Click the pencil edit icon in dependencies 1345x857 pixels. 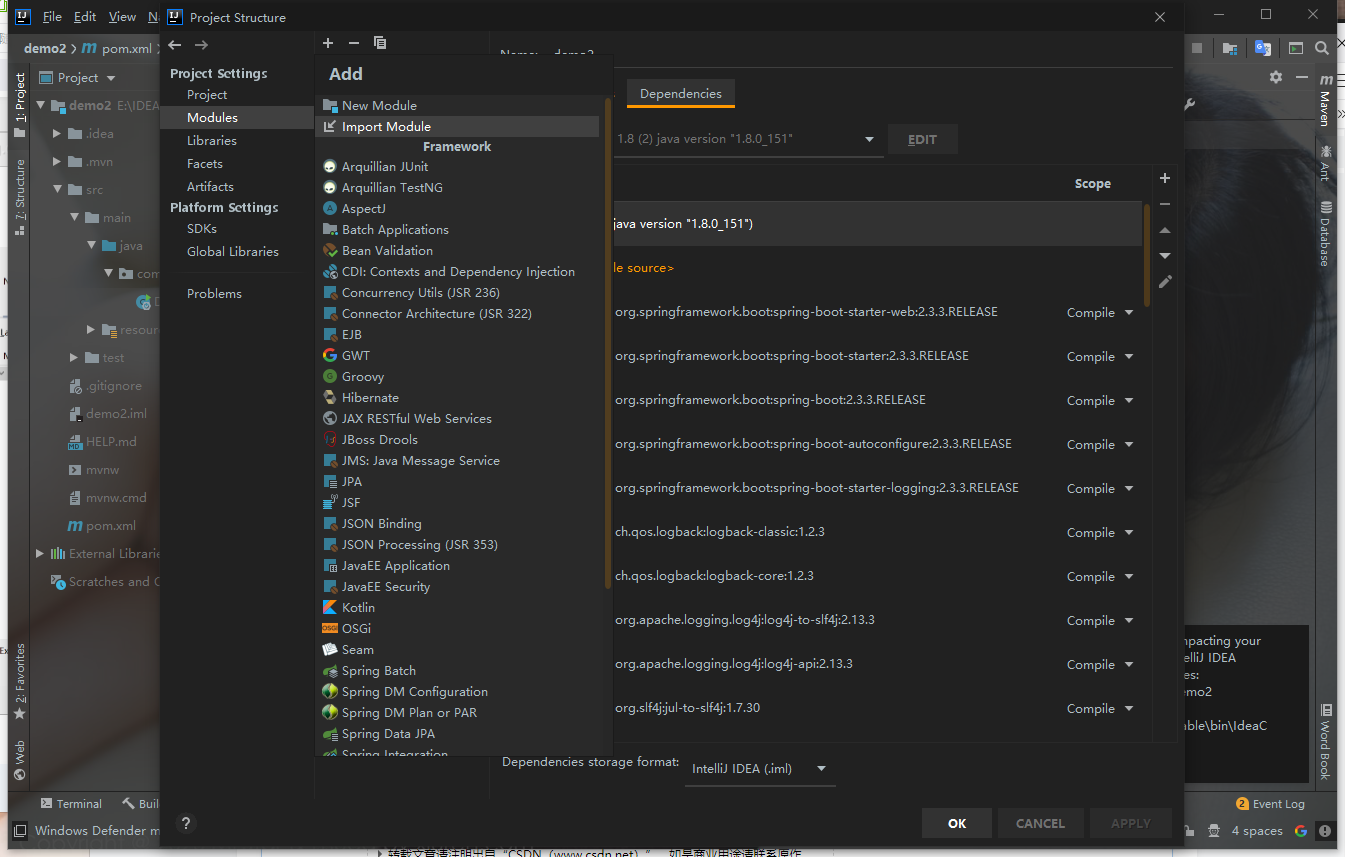point(1165,282)
